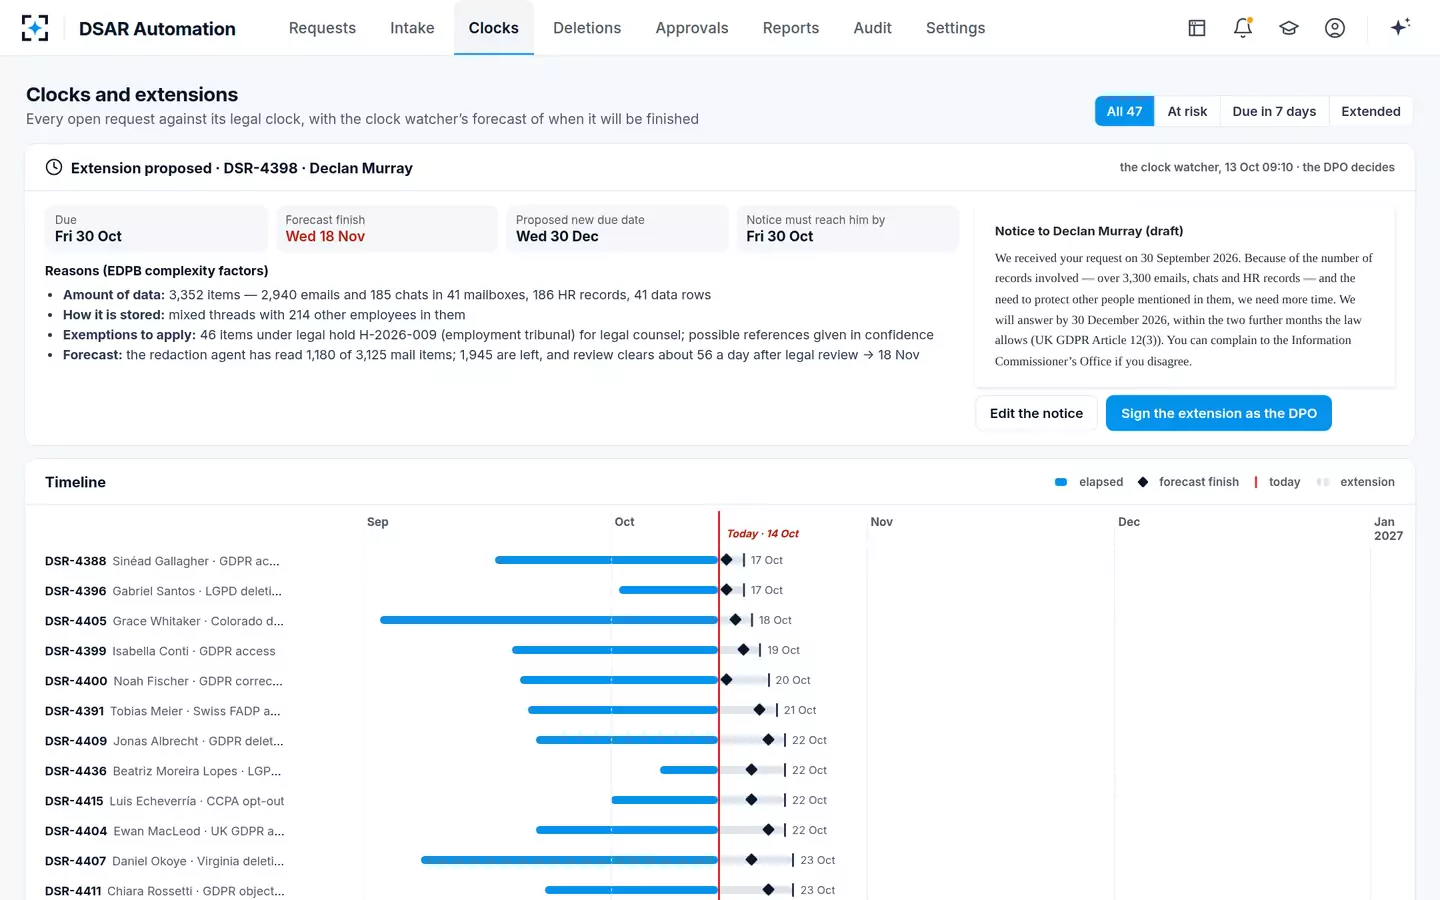Go to the Deletions tab
Viewport: 1440px width, 900px height.
pos(587,28)
